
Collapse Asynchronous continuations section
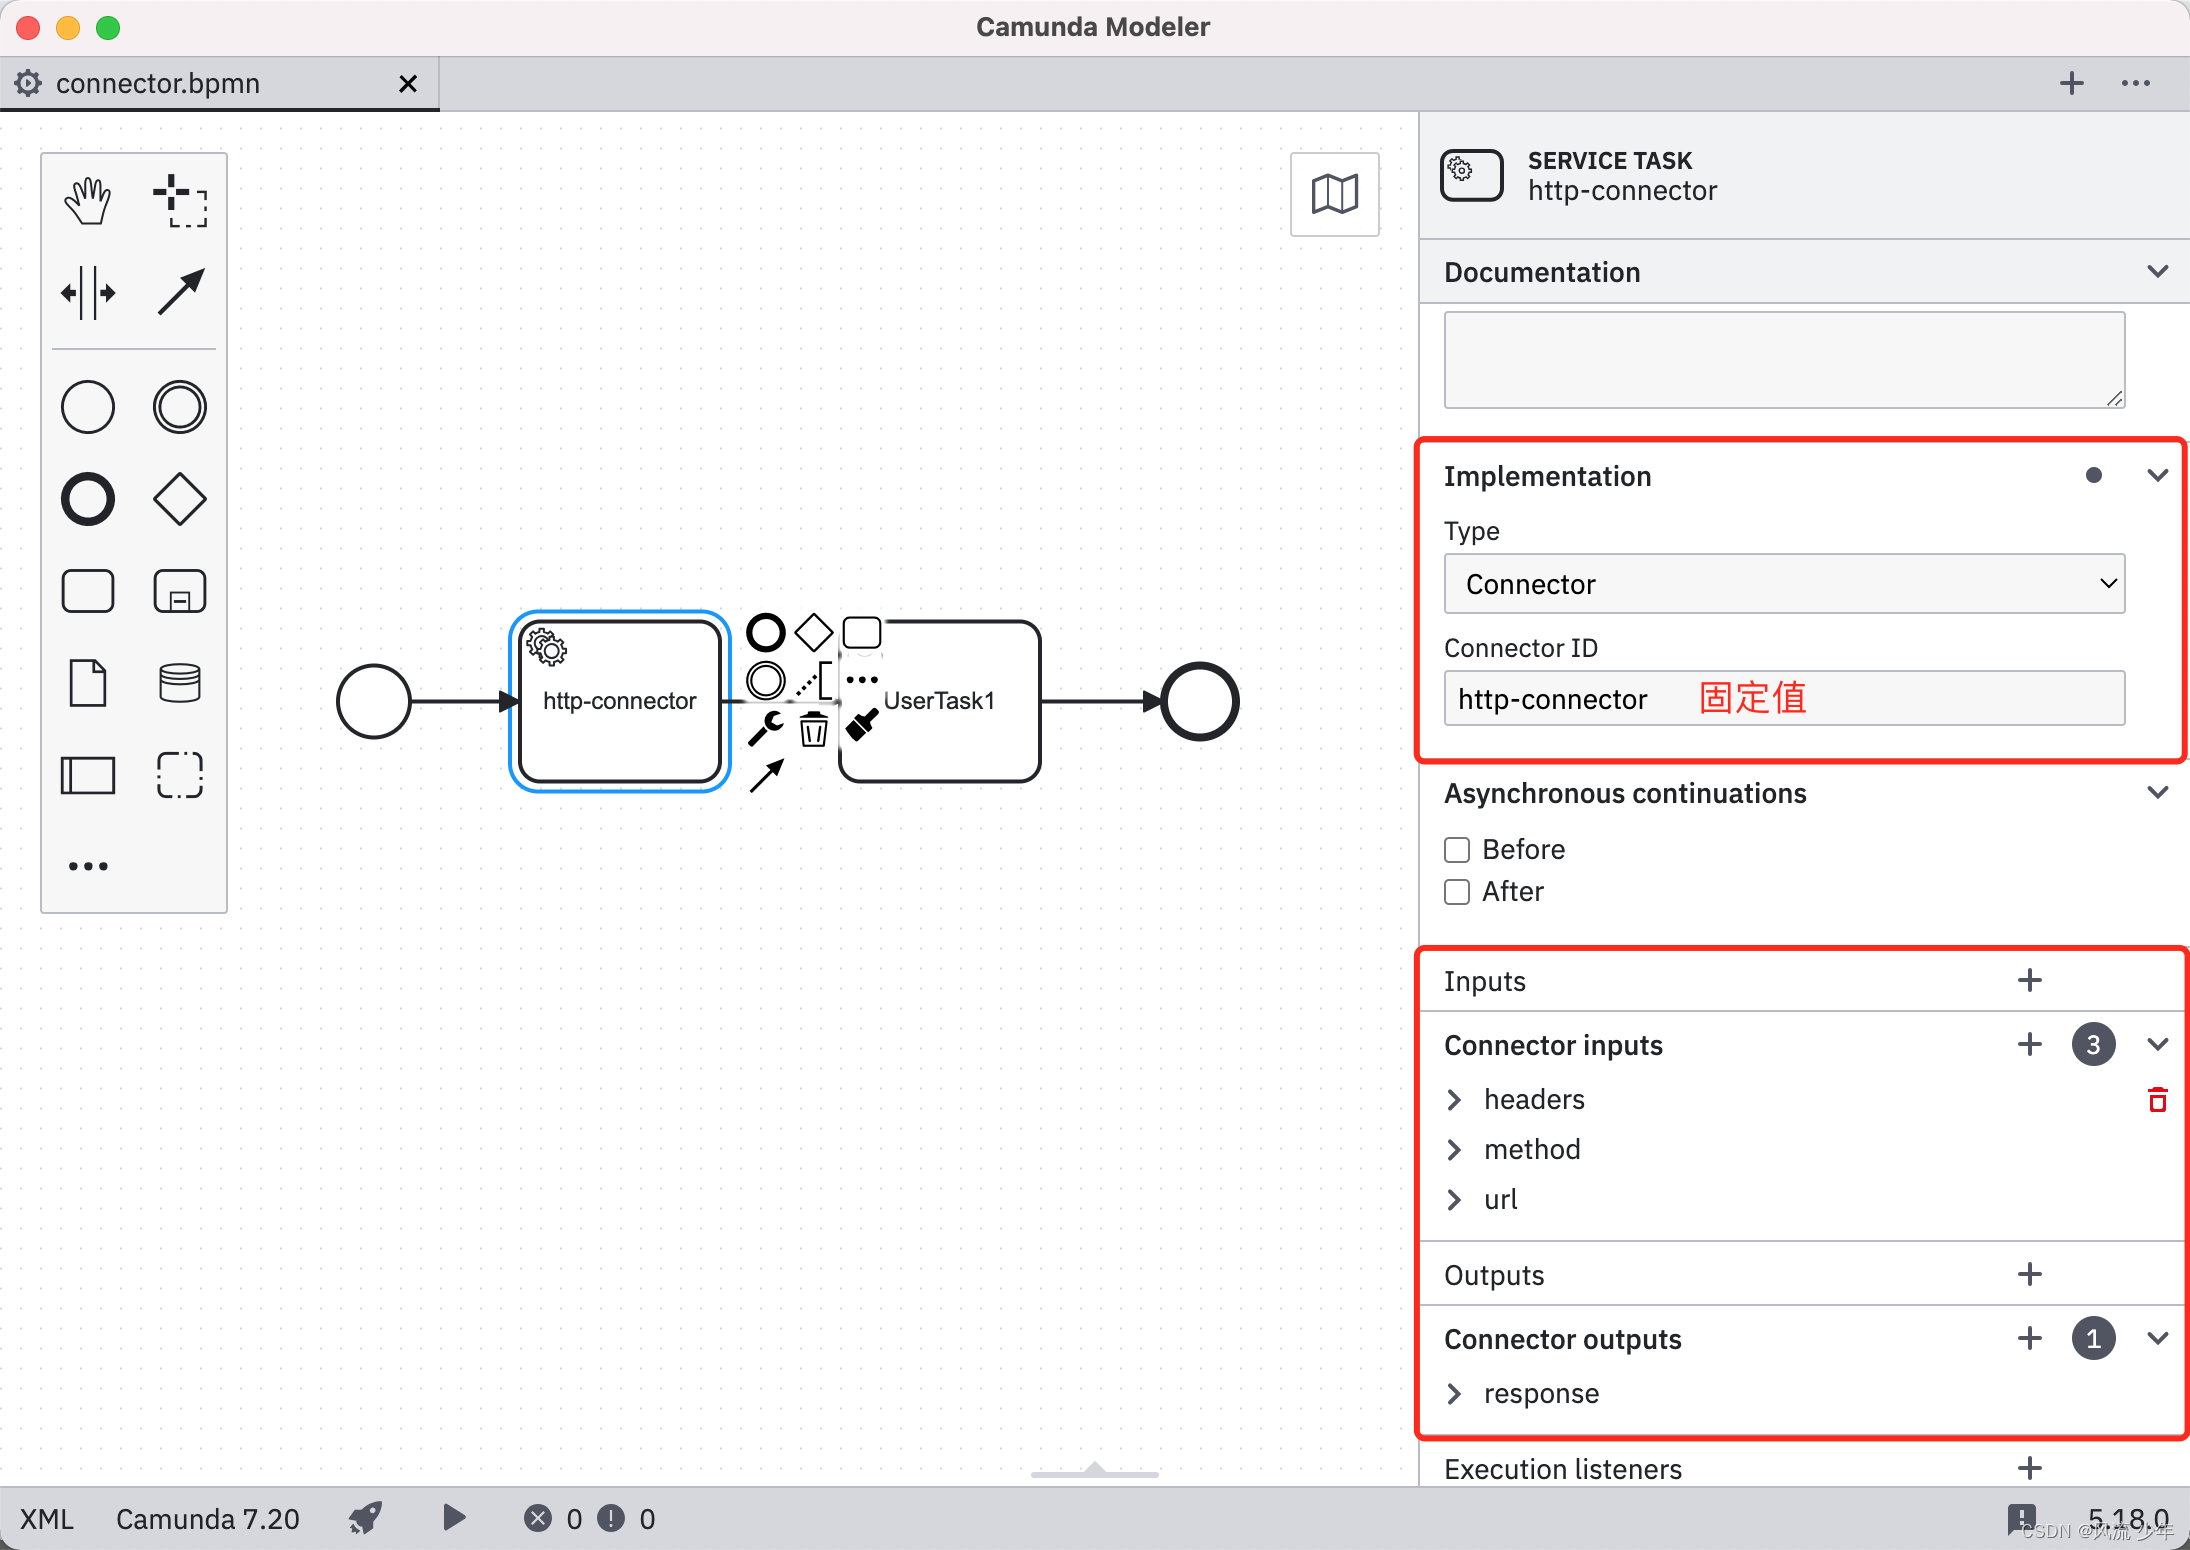point(2158,793)
